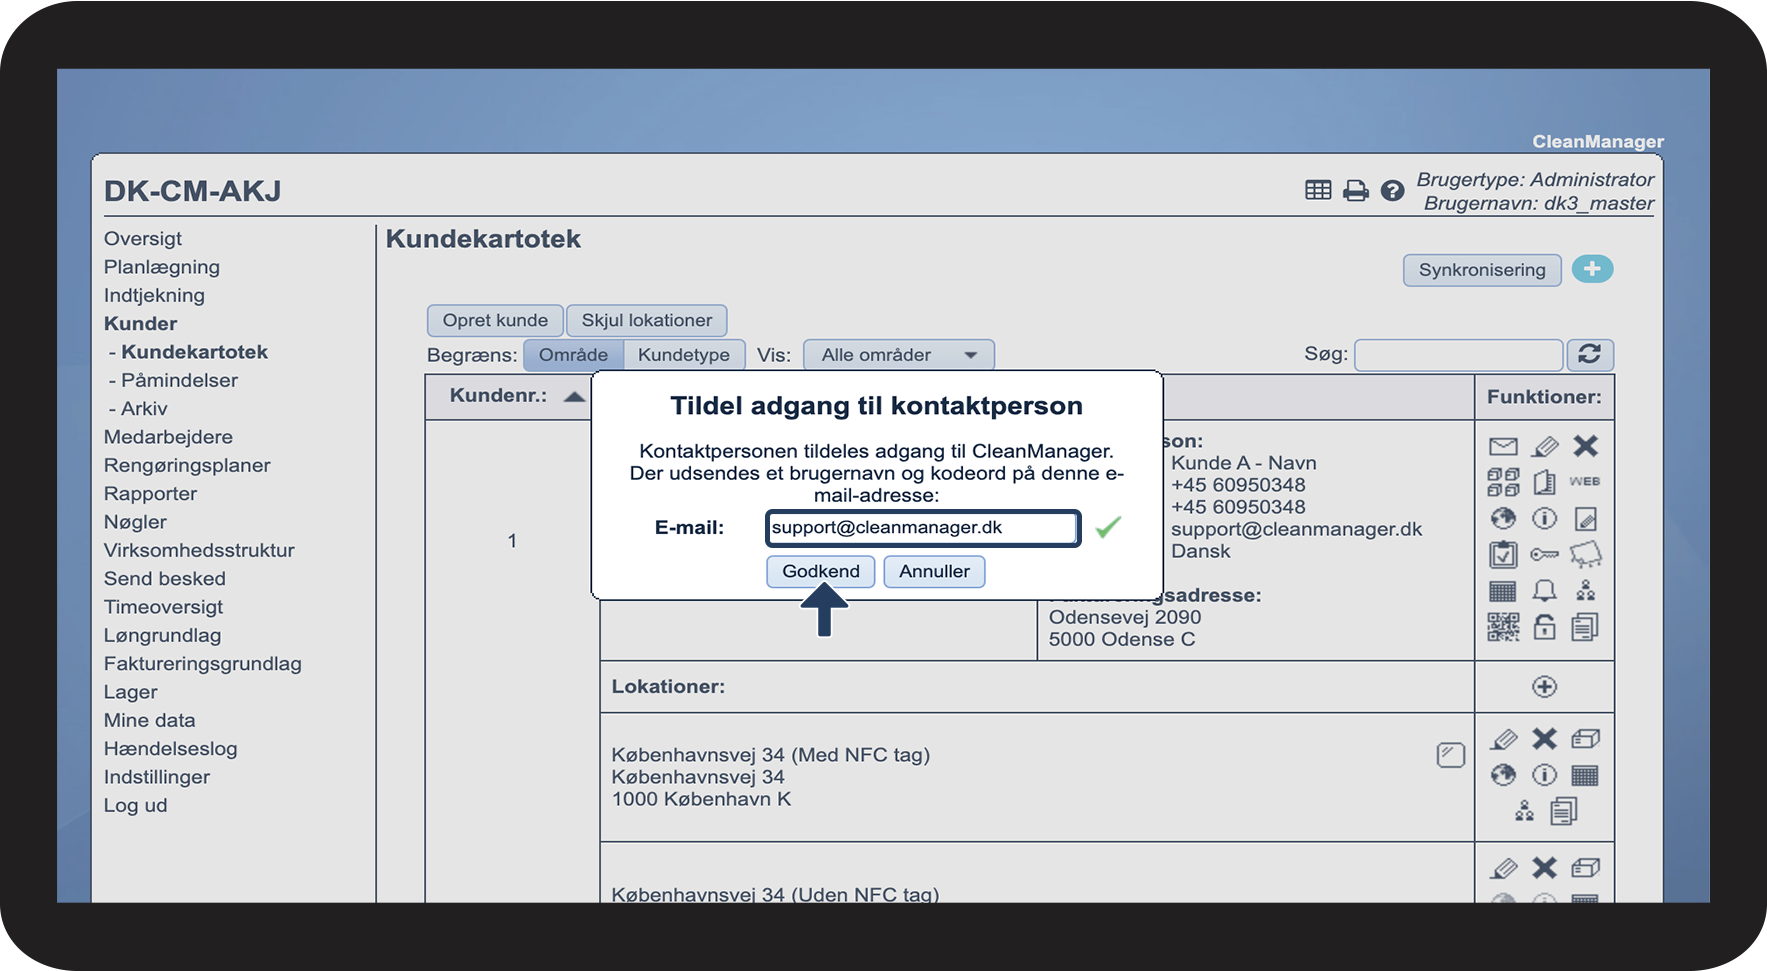The width and height of the screenshot is (1767, 971).
Task: Toggle the Område filter button
Action: tap(573, 354)
